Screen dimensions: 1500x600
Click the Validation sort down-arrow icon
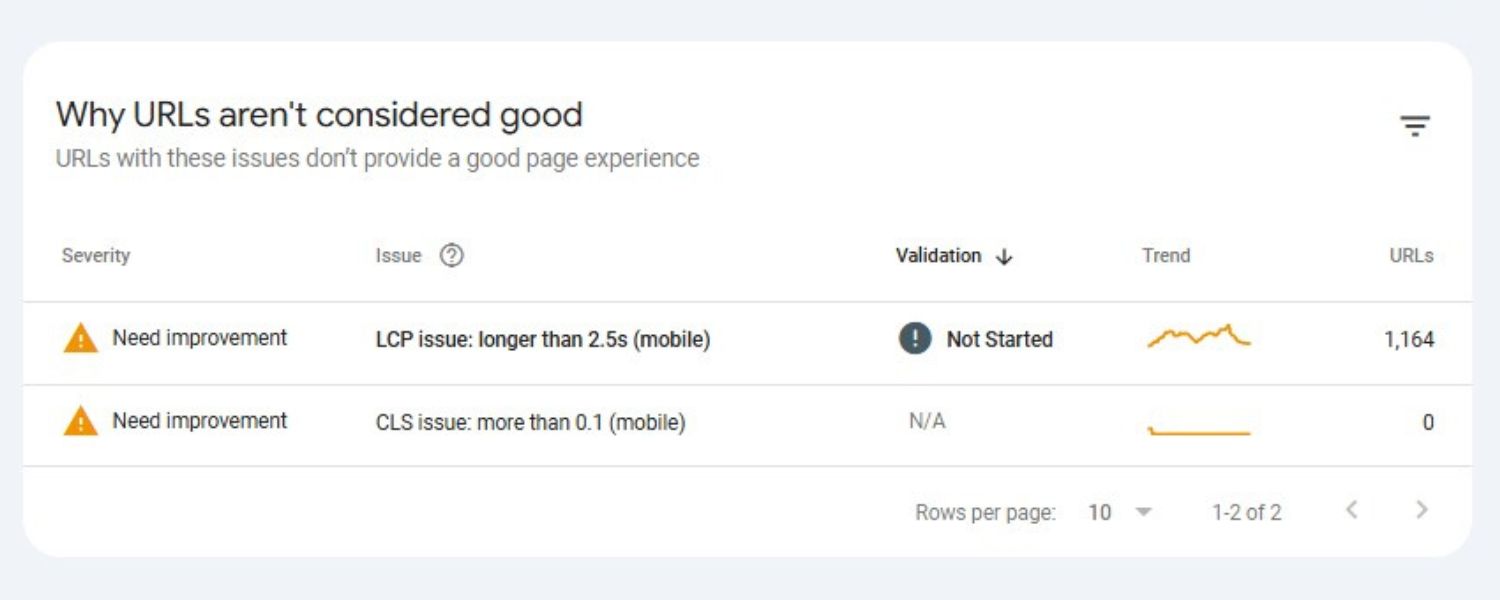[1005, 257]
